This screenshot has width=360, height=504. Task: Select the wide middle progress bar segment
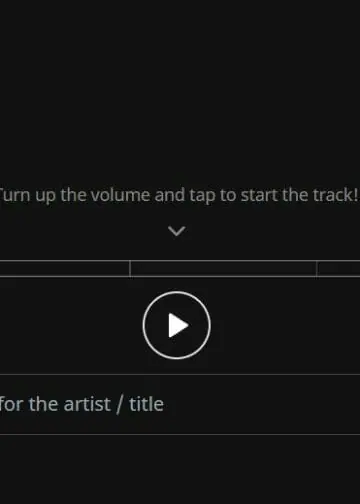click(x=223, y=268)
